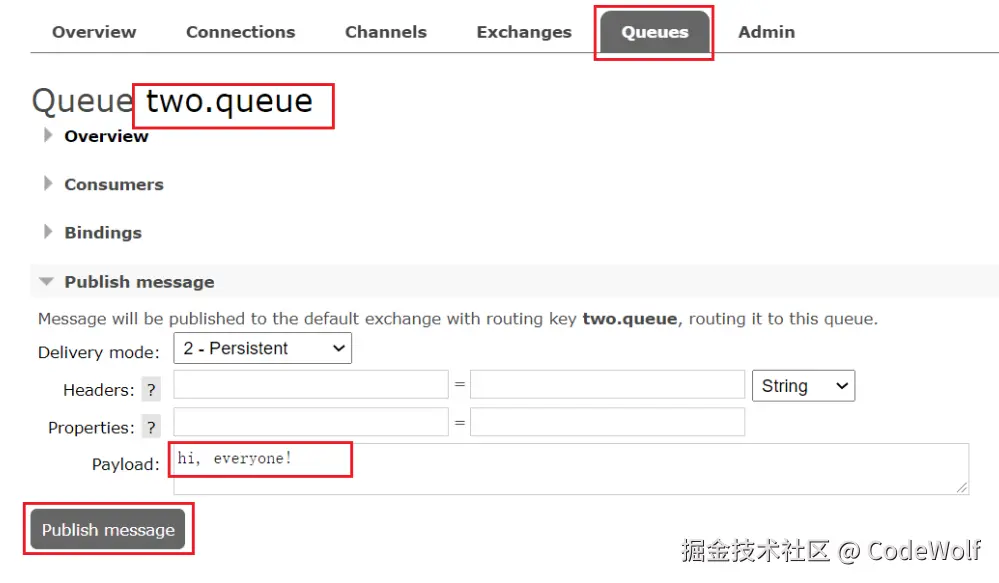Select the Queues tab
The width and height of the screenshot is (999, 583).
pos(655,32)
